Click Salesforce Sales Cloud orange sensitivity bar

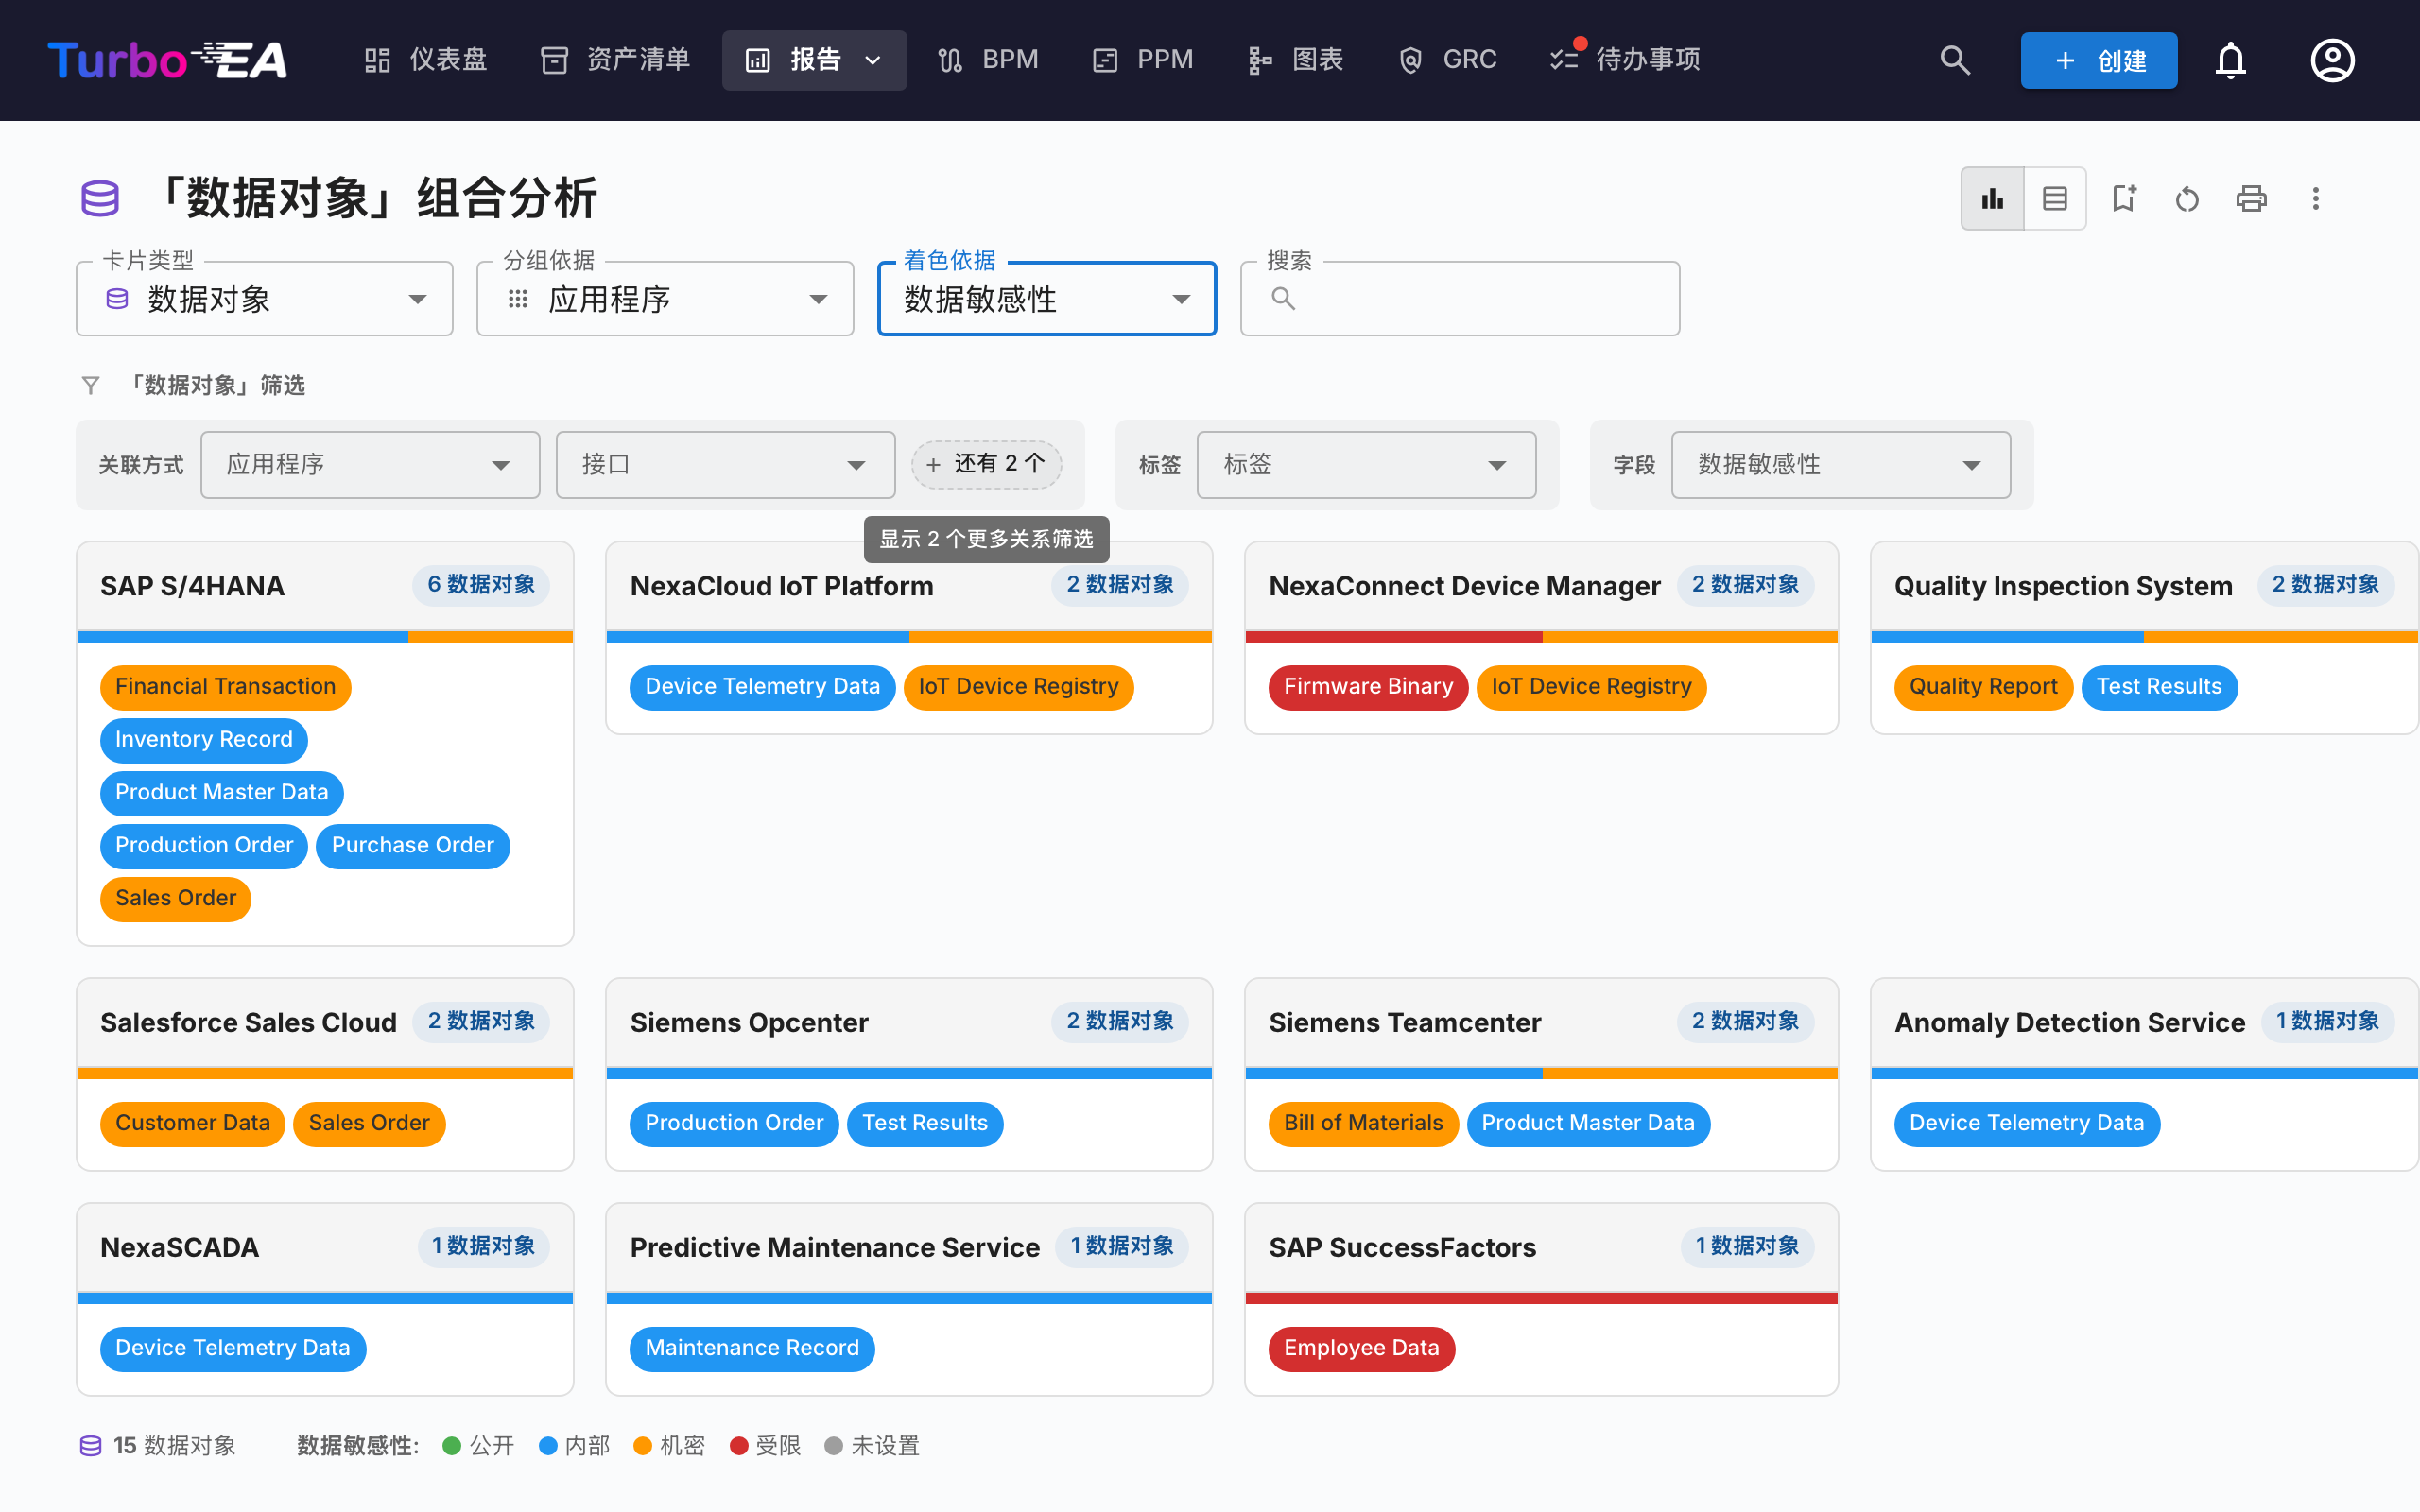(325, 1074)
